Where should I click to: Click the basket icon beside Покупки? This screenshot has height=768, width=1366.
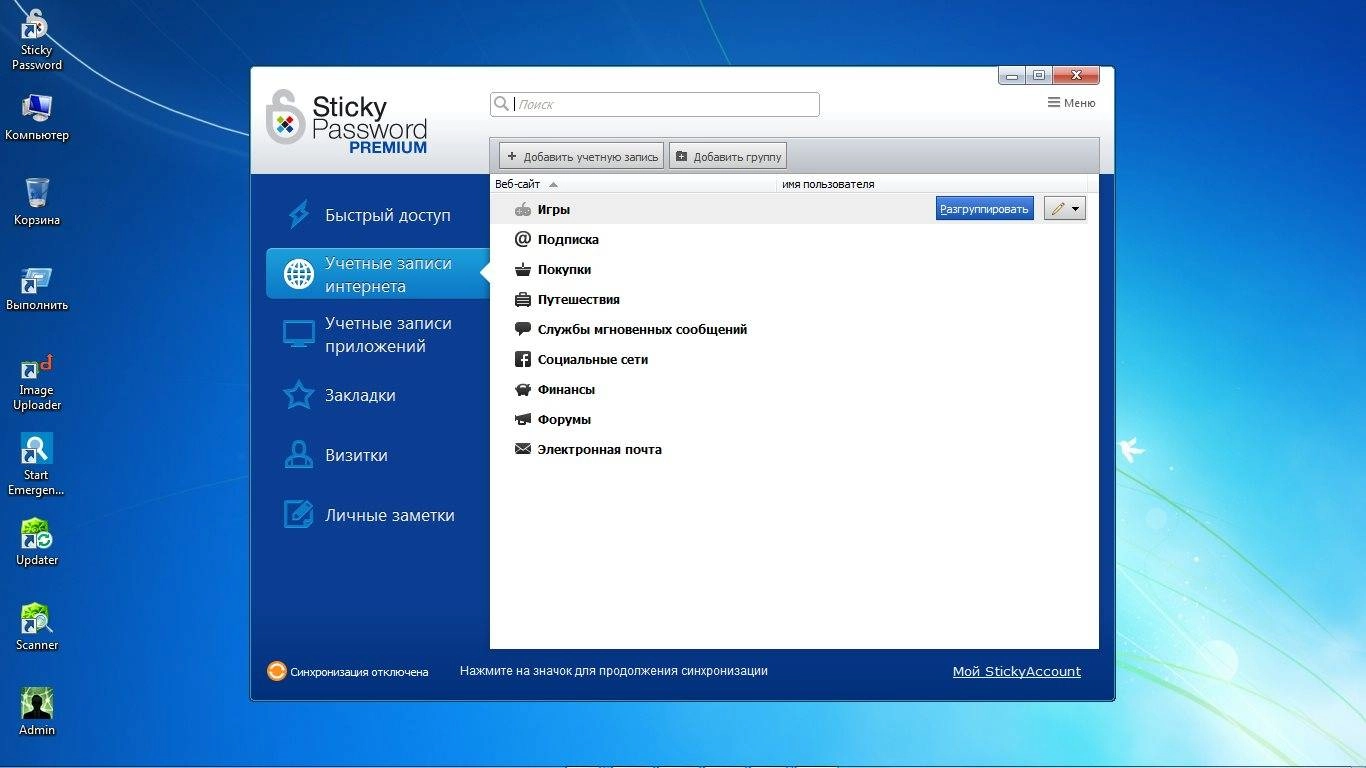pyautogui.click(x=522, y=269)
